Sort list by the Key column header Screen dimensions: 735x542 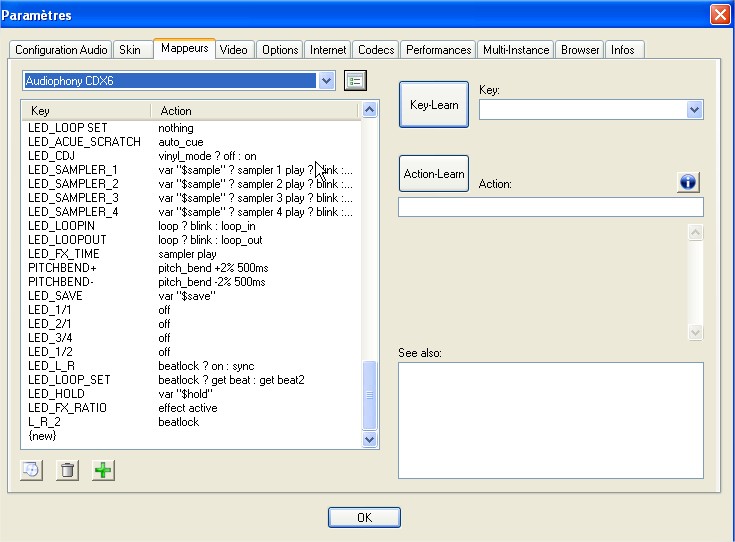point(85,110)
